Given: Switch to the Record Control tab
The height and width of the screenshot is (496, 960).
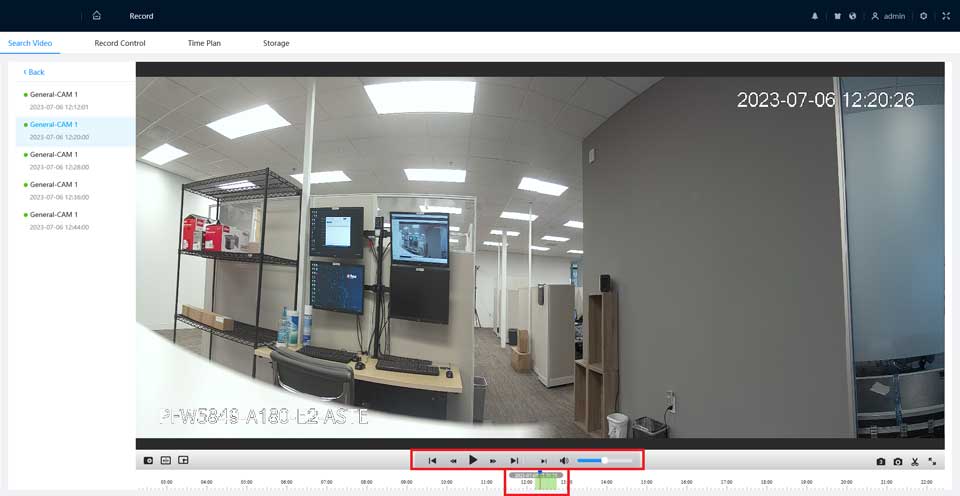Looking at the screenshot, I should point(120,43).
